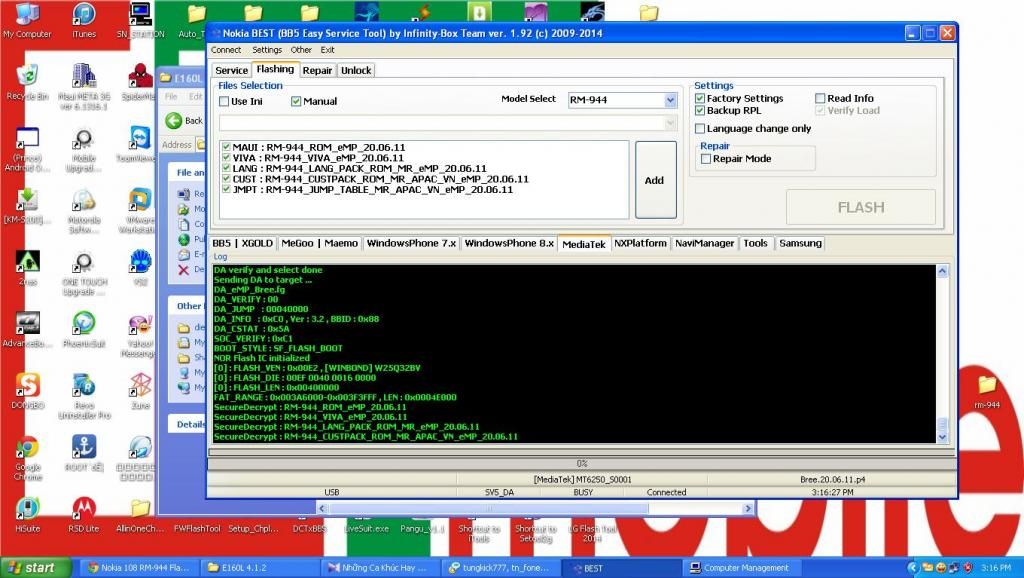Open the Mobile Upgrade desktop shortcut
Image resolution: width=1024 pixels, height=578 pixels.
(84, 150)
